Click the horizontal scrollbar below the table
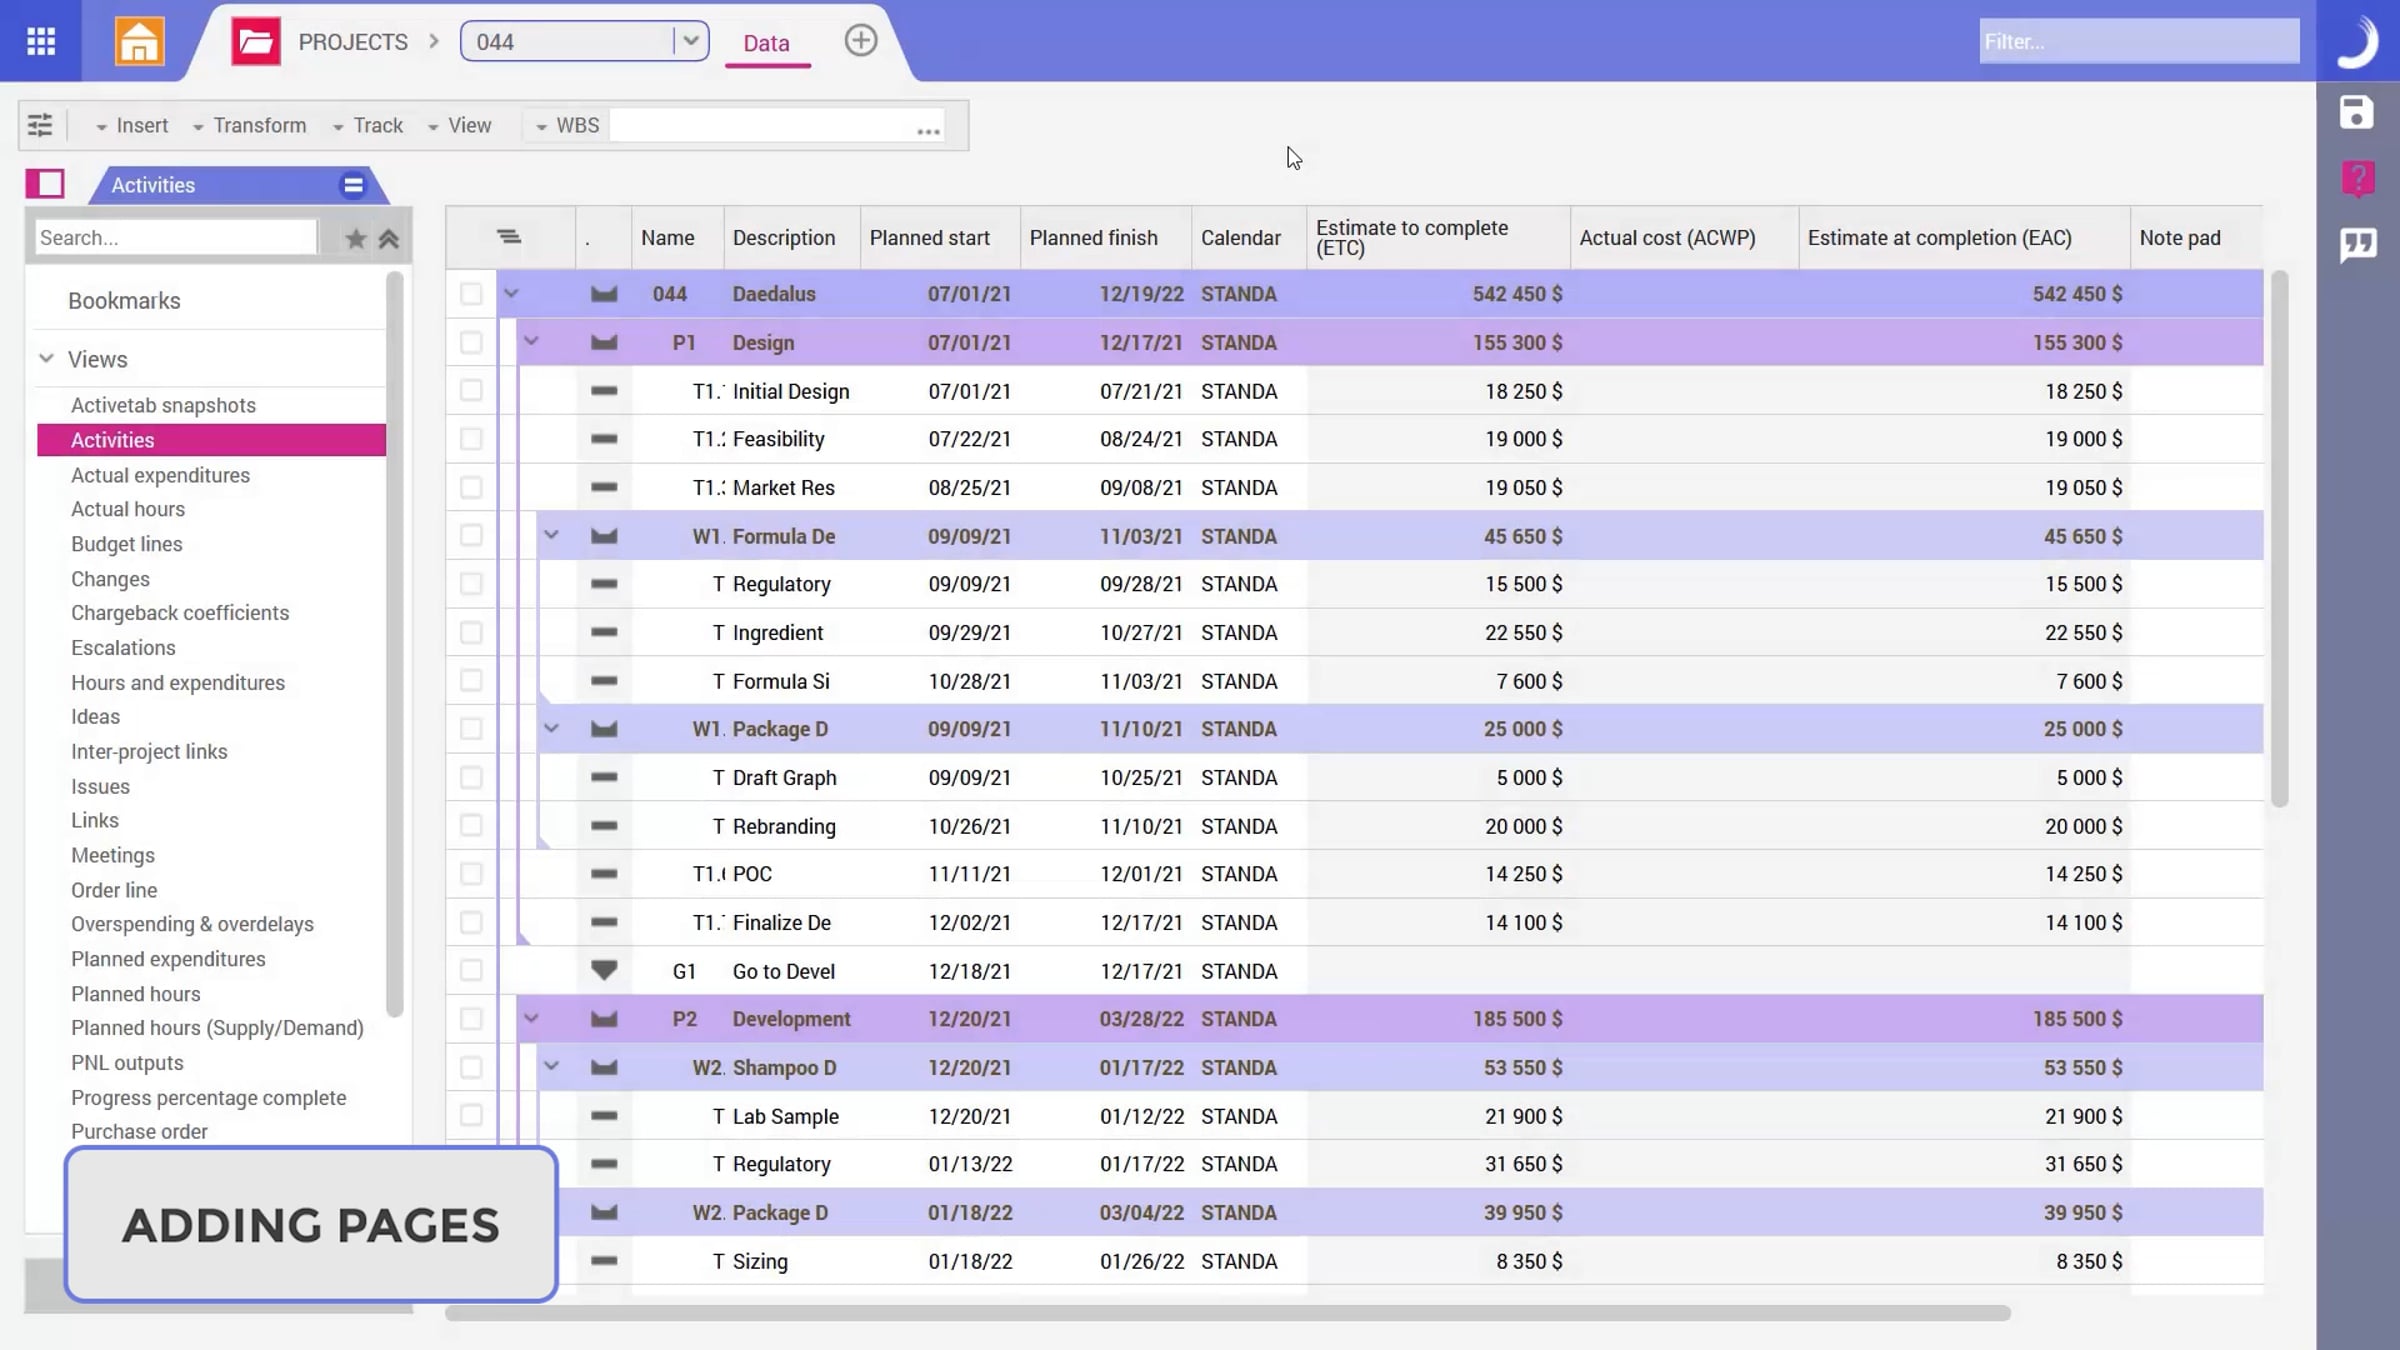This screenshot has height=1350, width=2400. (1227, 1313)
